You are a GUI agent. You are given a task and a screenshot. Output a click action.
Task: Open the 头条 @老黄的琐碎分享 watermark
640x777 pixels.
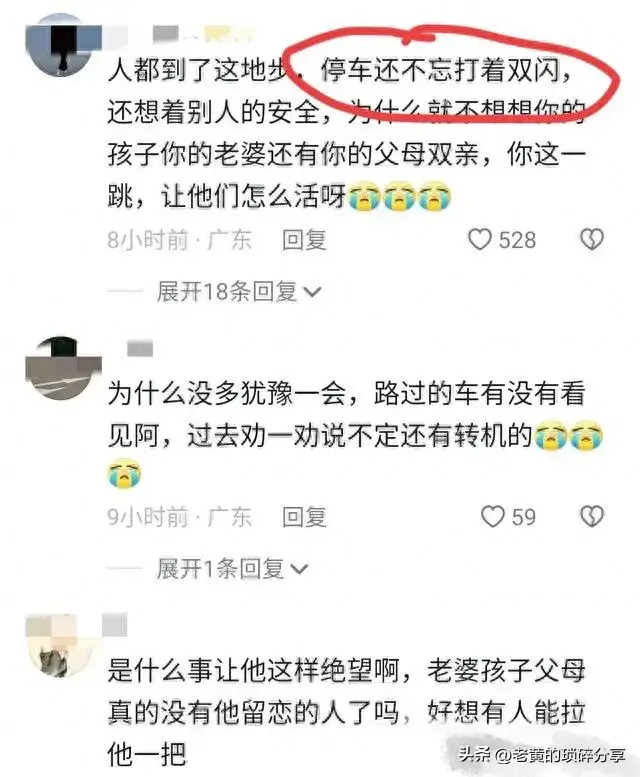(x=541, y=755)
